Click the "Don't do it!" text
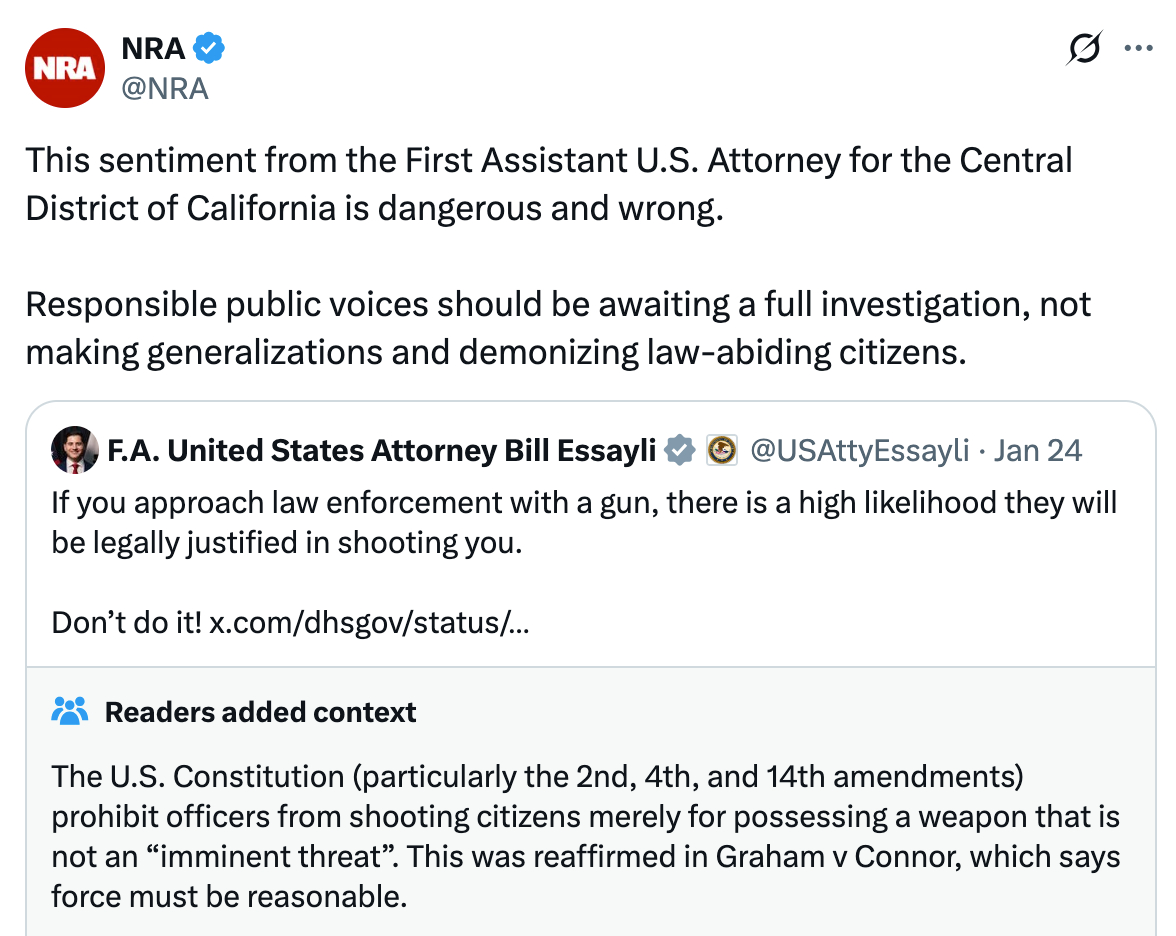Image resolution: width=1176 pixels, height=936 pixels. click(x=126, y=624)
